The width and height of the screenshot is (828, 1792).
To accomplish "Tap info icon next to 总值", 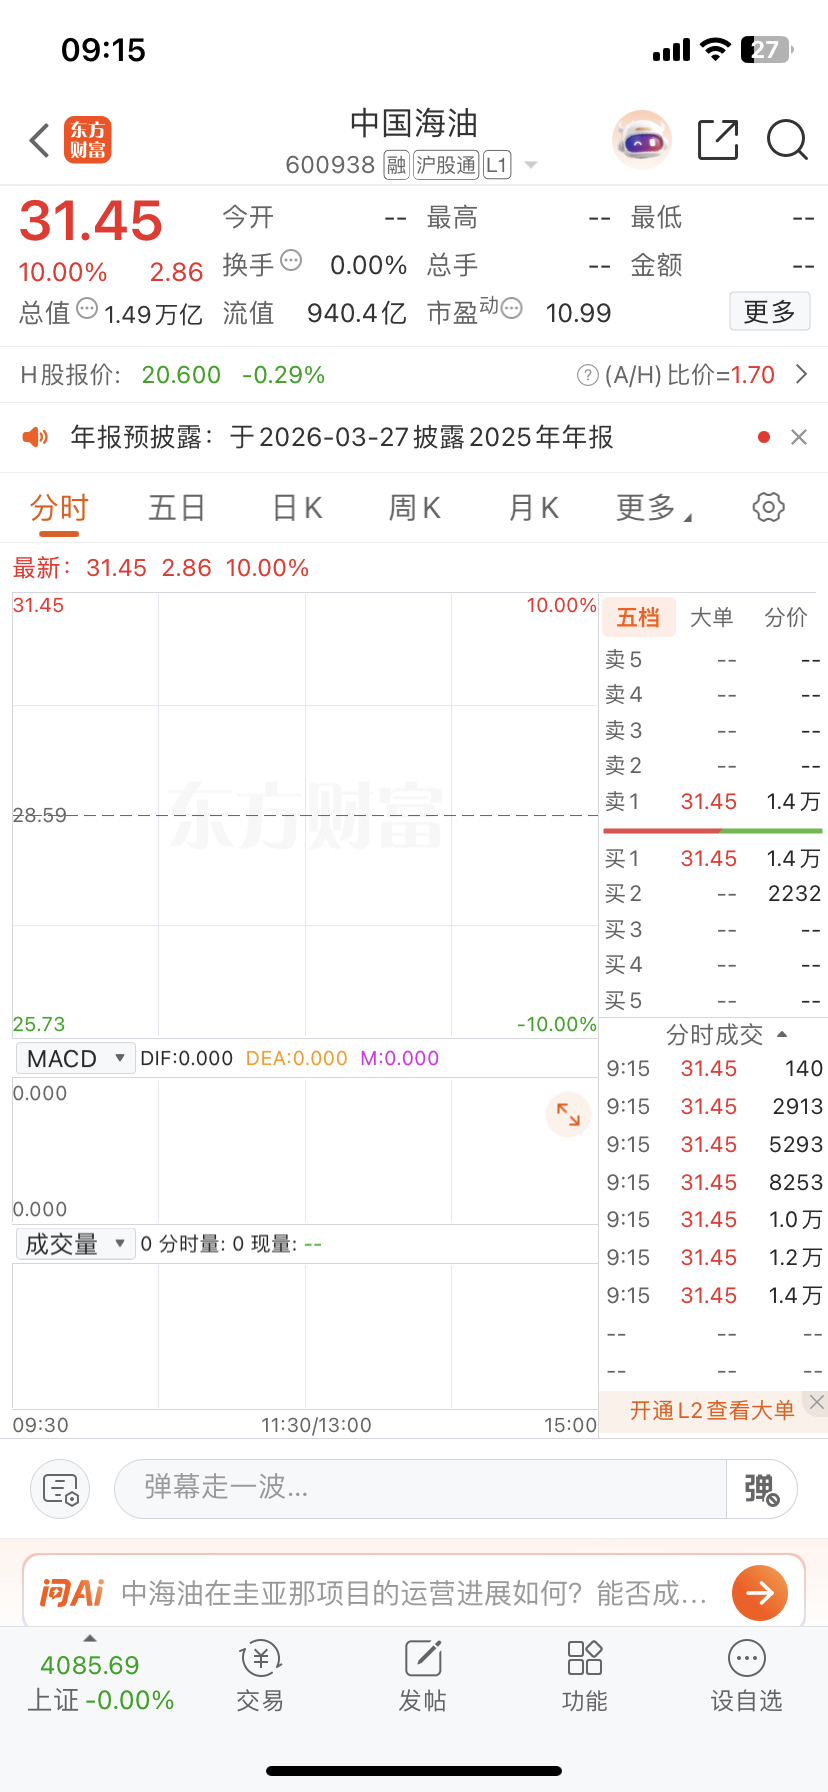I will point(87,308).
